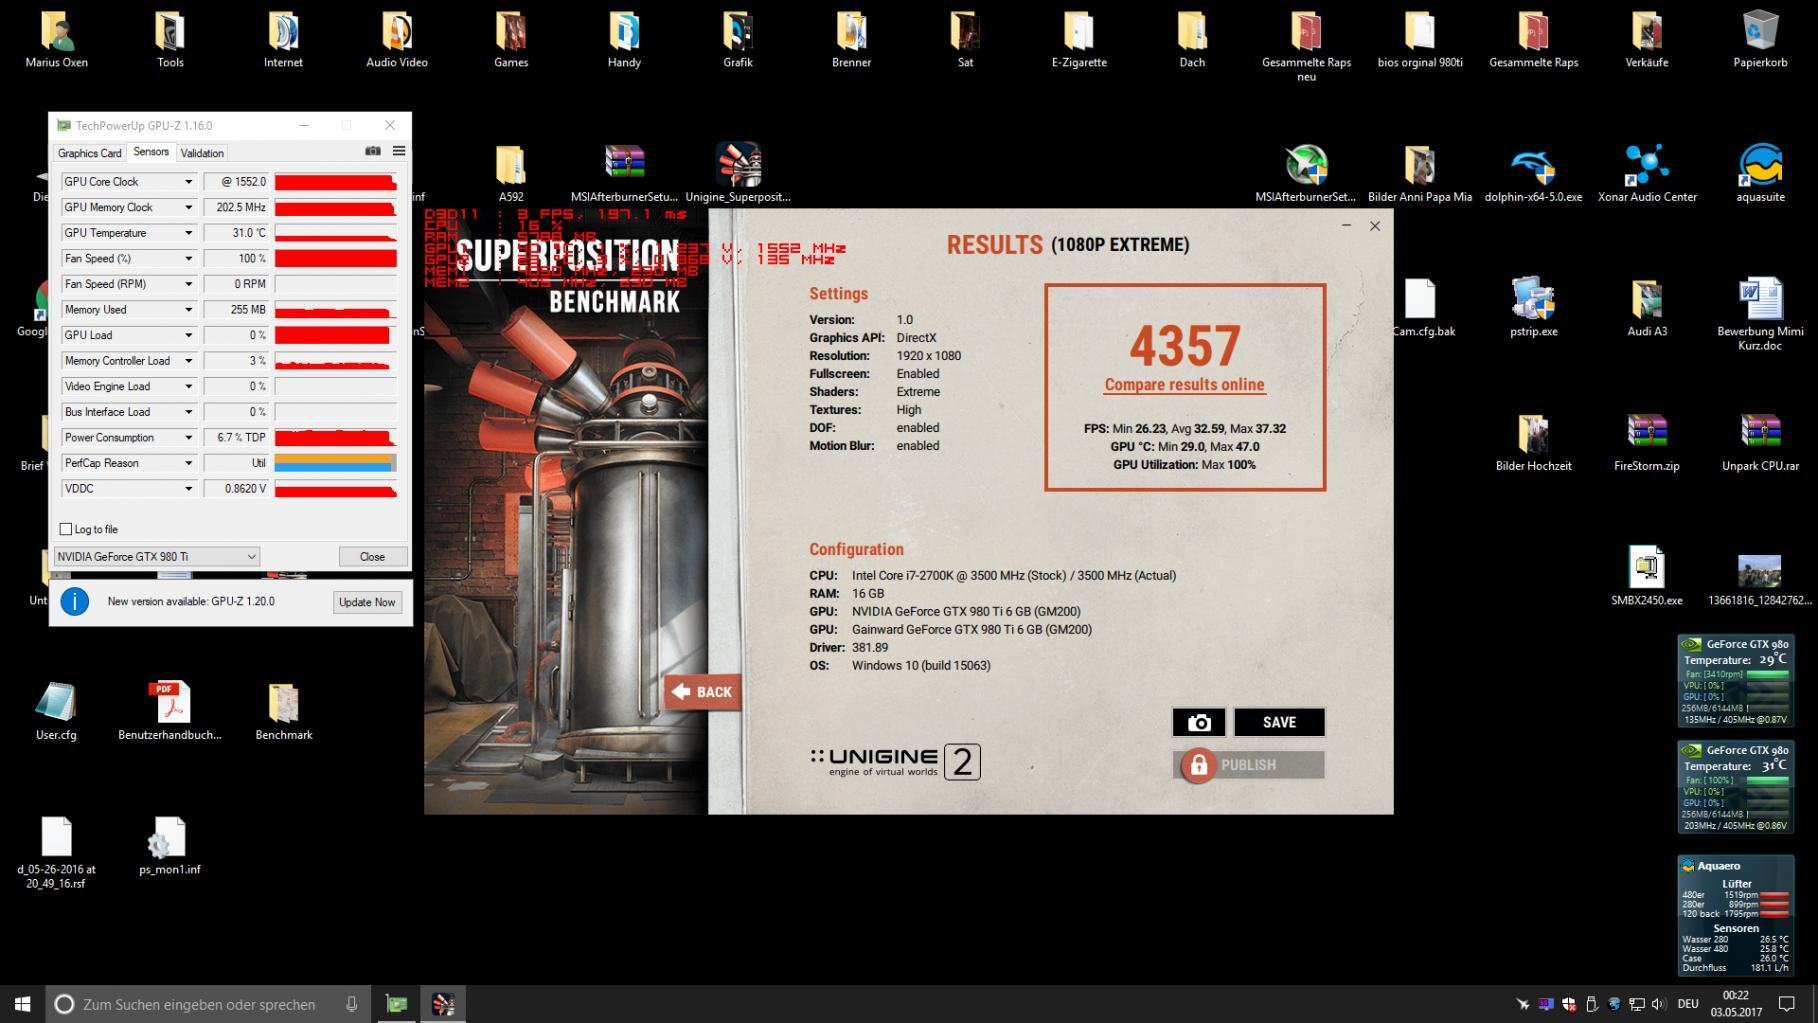Click the GPU-Z Close button
The width and height of the screenshot is (1818, 1023).
372,556
